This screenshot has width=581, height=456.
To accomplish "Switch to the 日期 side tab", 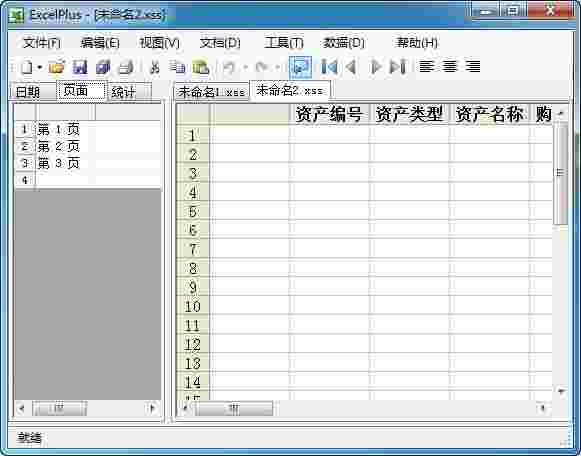I will click(x=33, y=91).
